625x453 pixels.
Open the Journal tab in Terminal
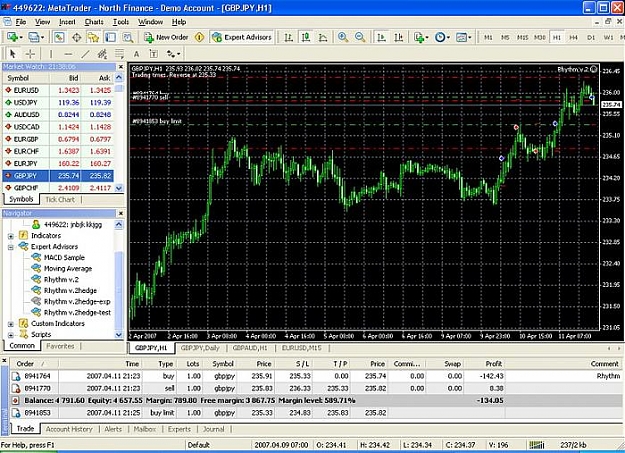point(214,429)
